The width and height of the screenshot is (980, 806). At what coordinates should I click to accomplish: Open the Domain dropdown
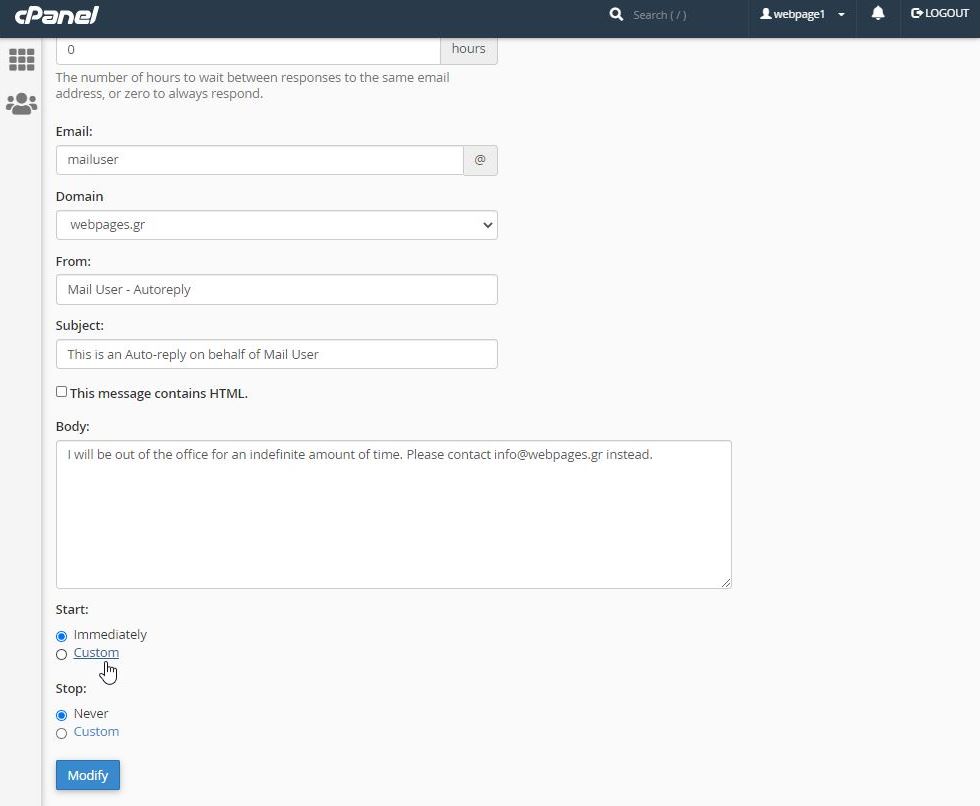pyautogui.click(x=276, y=225)
